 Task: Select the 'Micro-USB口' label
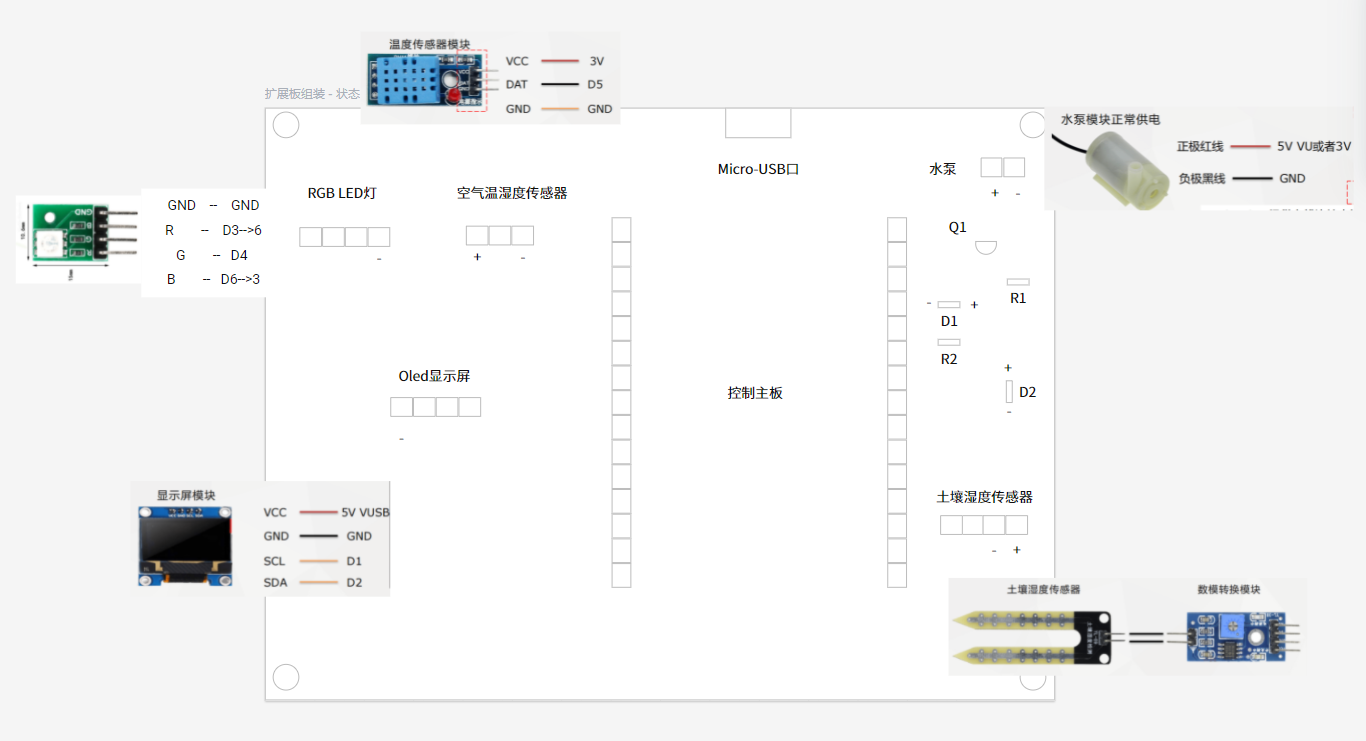(758, 169)
